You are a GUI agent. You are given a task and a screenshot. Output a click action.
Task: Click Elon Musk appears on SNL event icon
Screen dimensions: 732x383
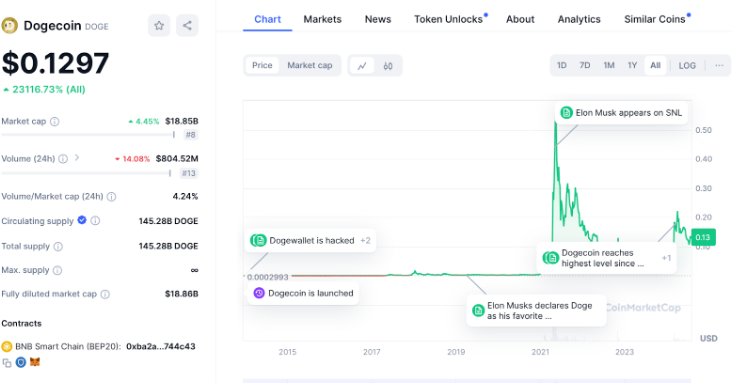pos(566,113)
